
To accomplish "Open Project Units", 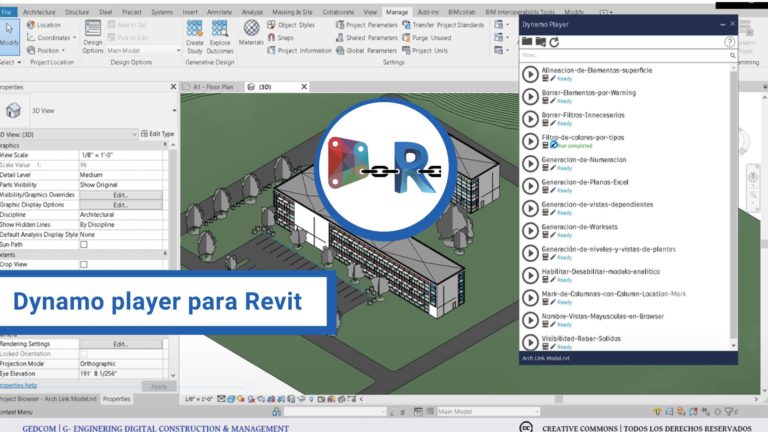I will point(425,50).
